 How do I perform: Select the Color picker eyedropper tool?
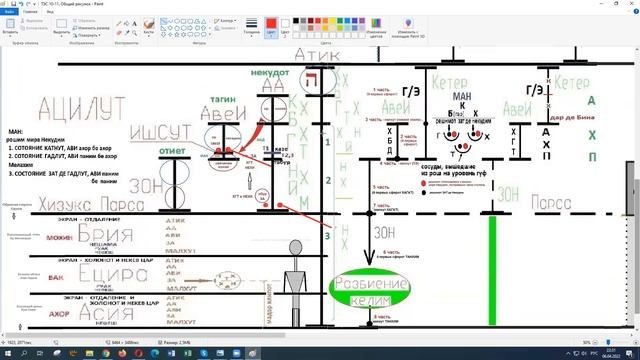[x=127, y=33]
